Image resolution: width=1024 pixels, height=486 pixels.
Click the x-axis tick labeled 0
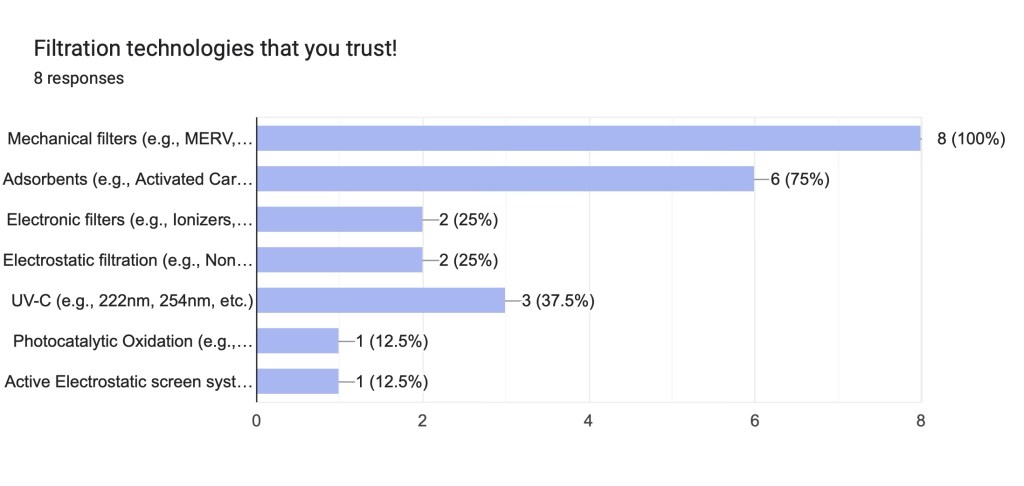pyautogui.click(x=257, y=421)
